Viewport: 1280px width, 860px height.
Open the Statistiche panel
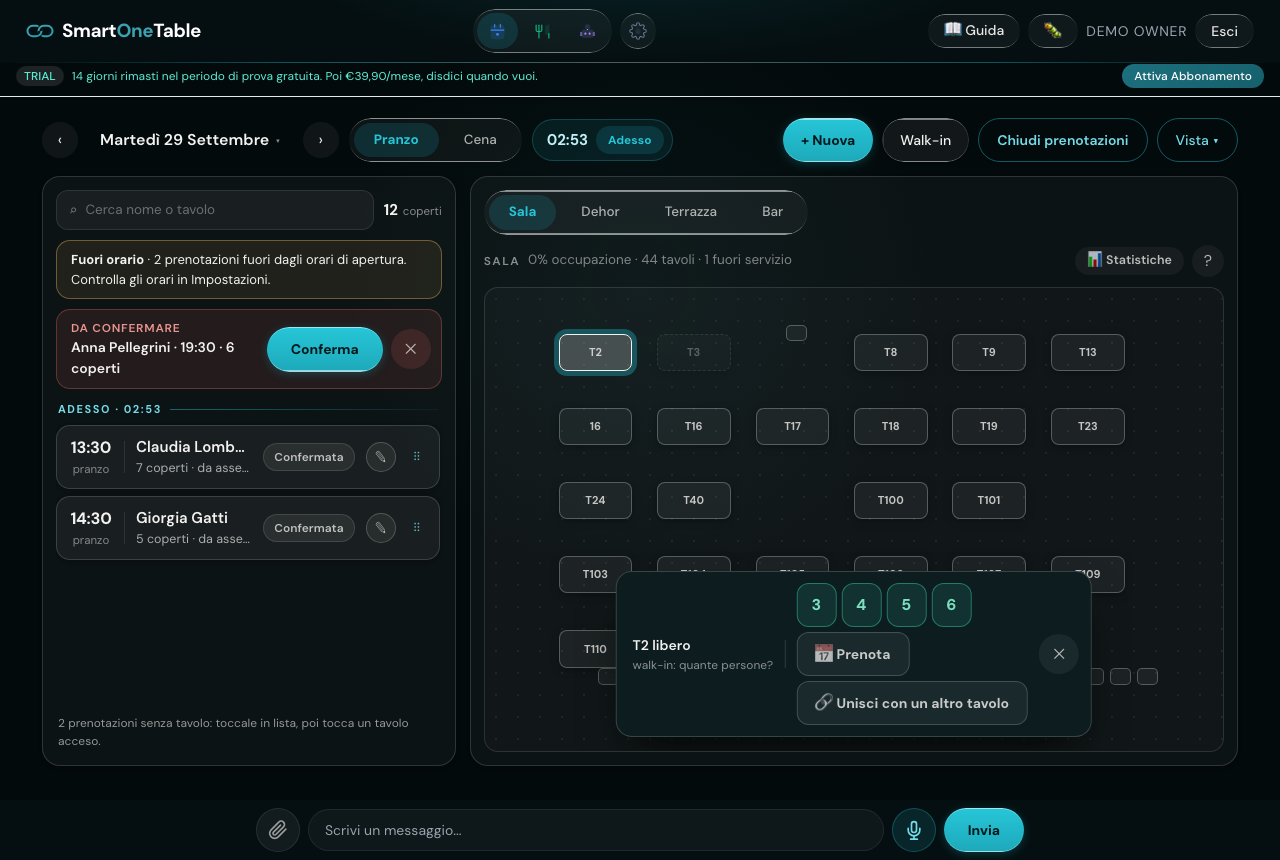point(1129,261)
